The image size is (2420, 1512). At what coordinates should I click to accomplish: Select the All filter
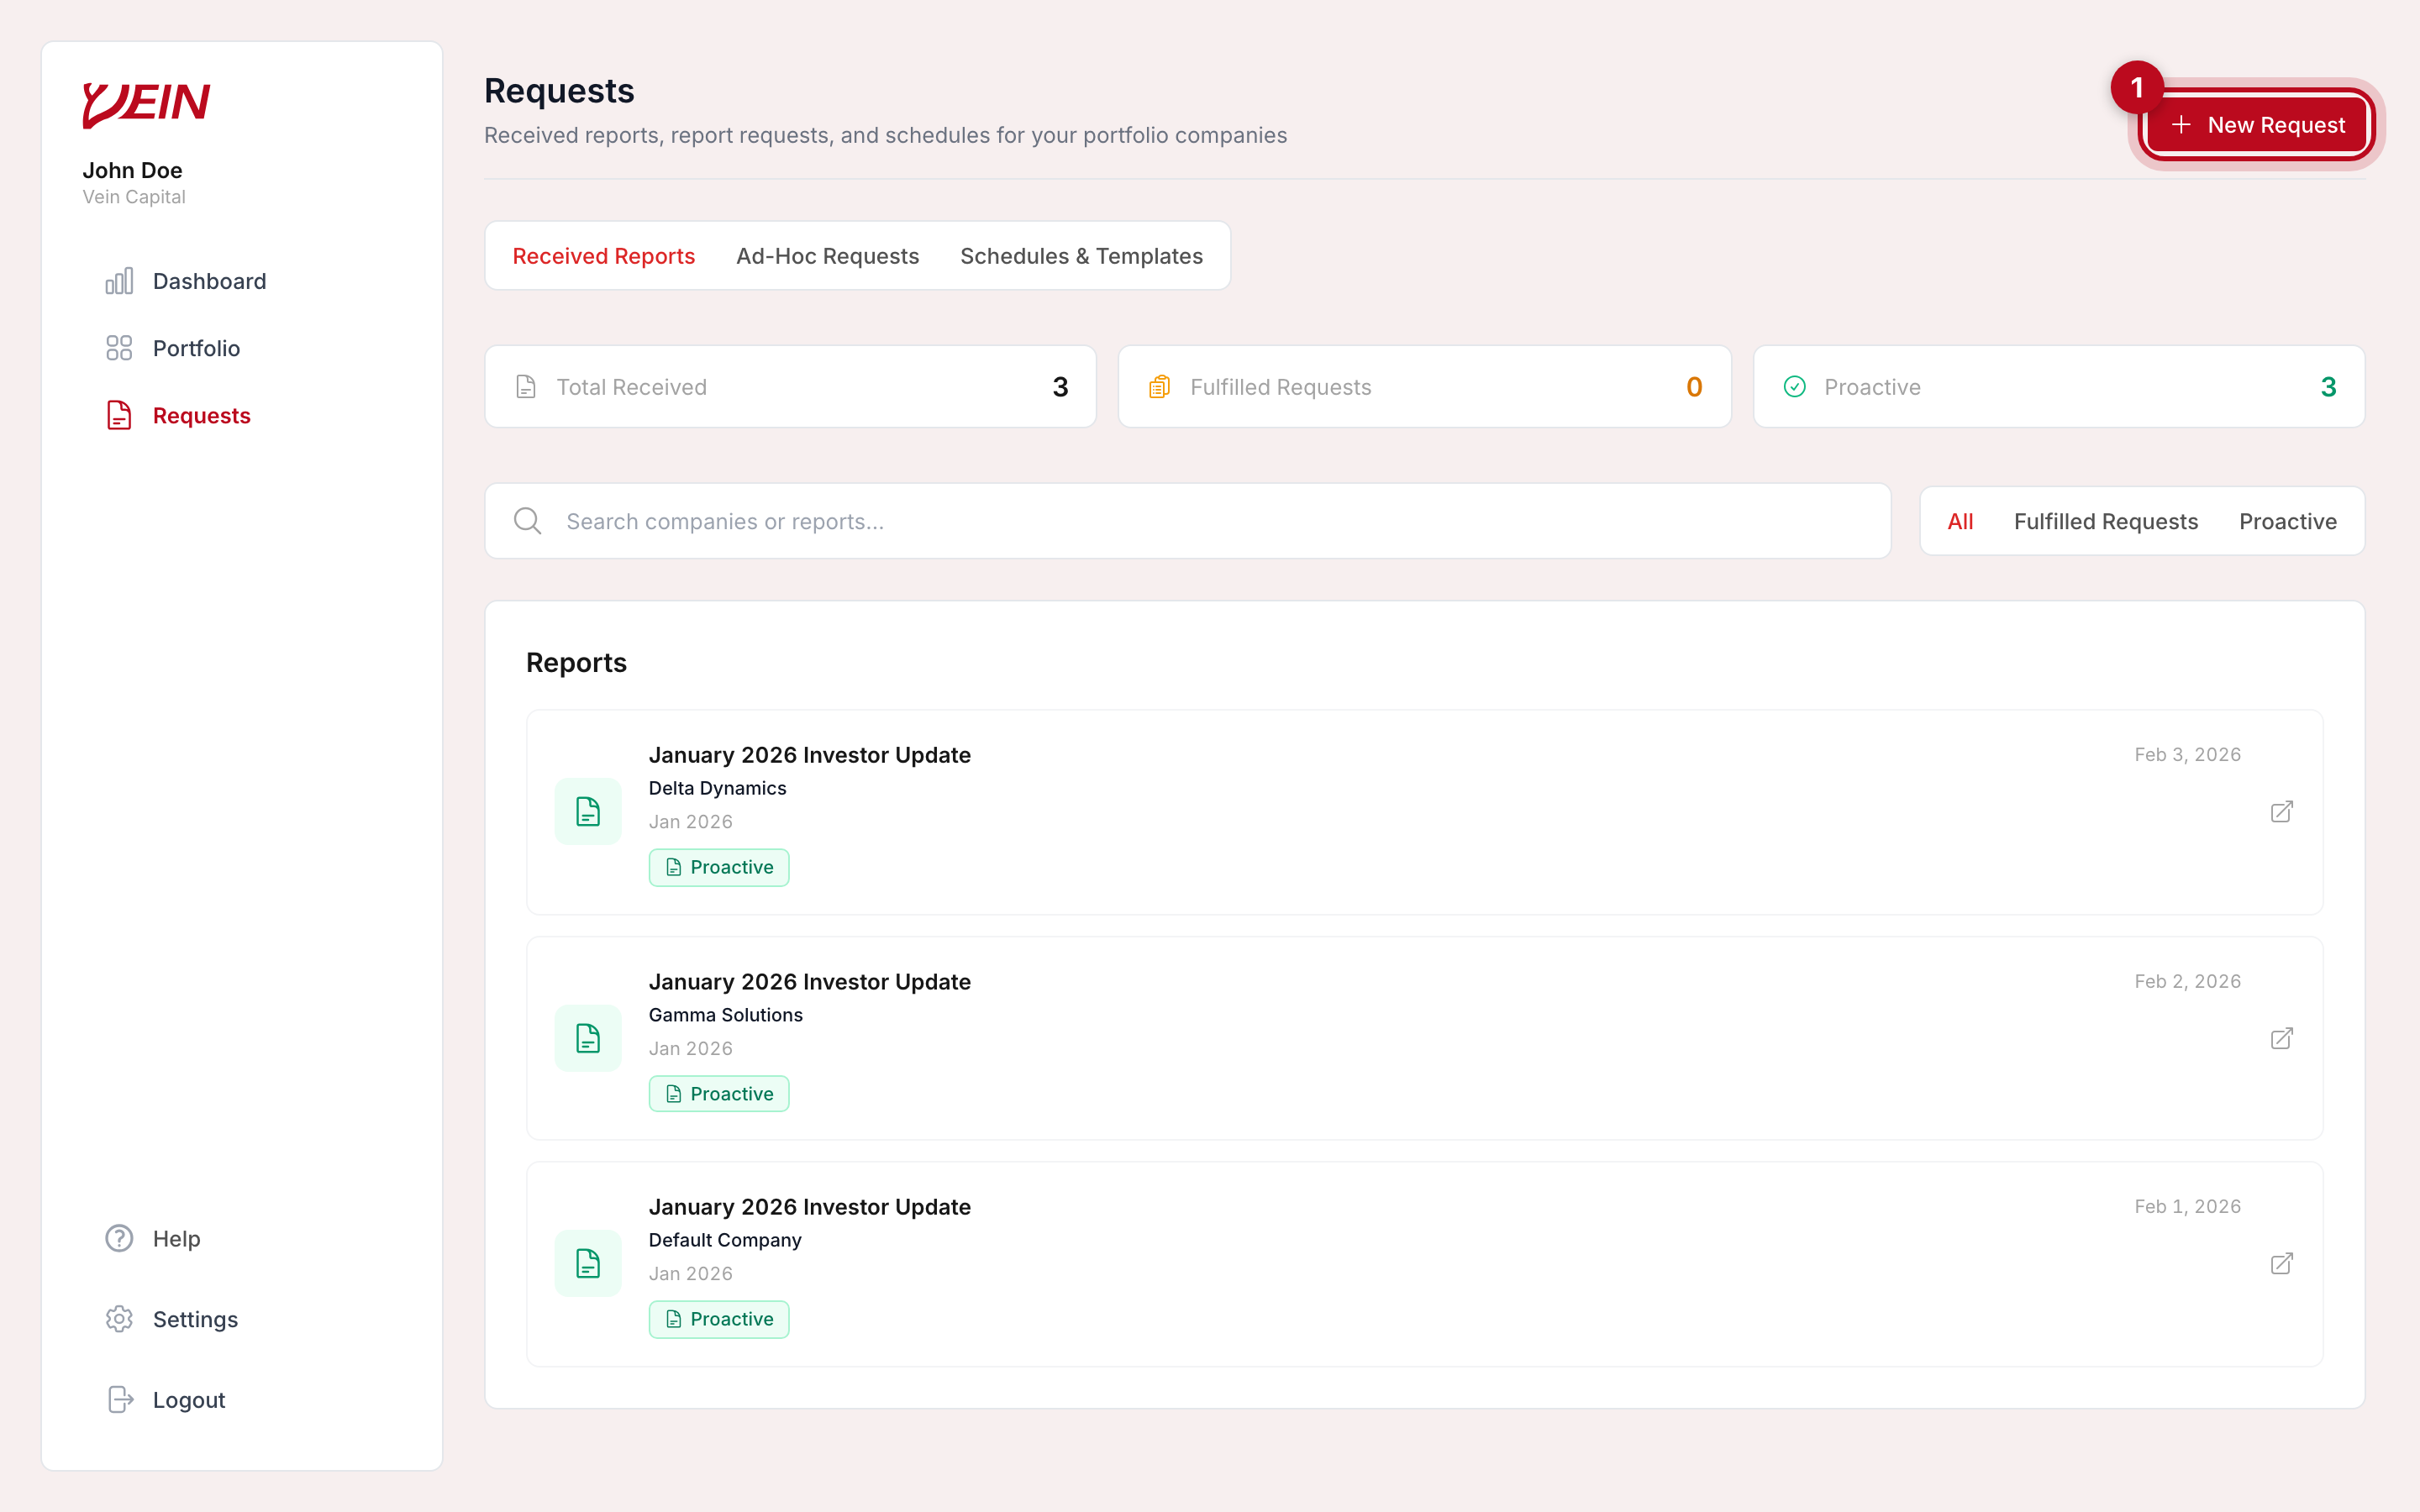(1960, 521)
